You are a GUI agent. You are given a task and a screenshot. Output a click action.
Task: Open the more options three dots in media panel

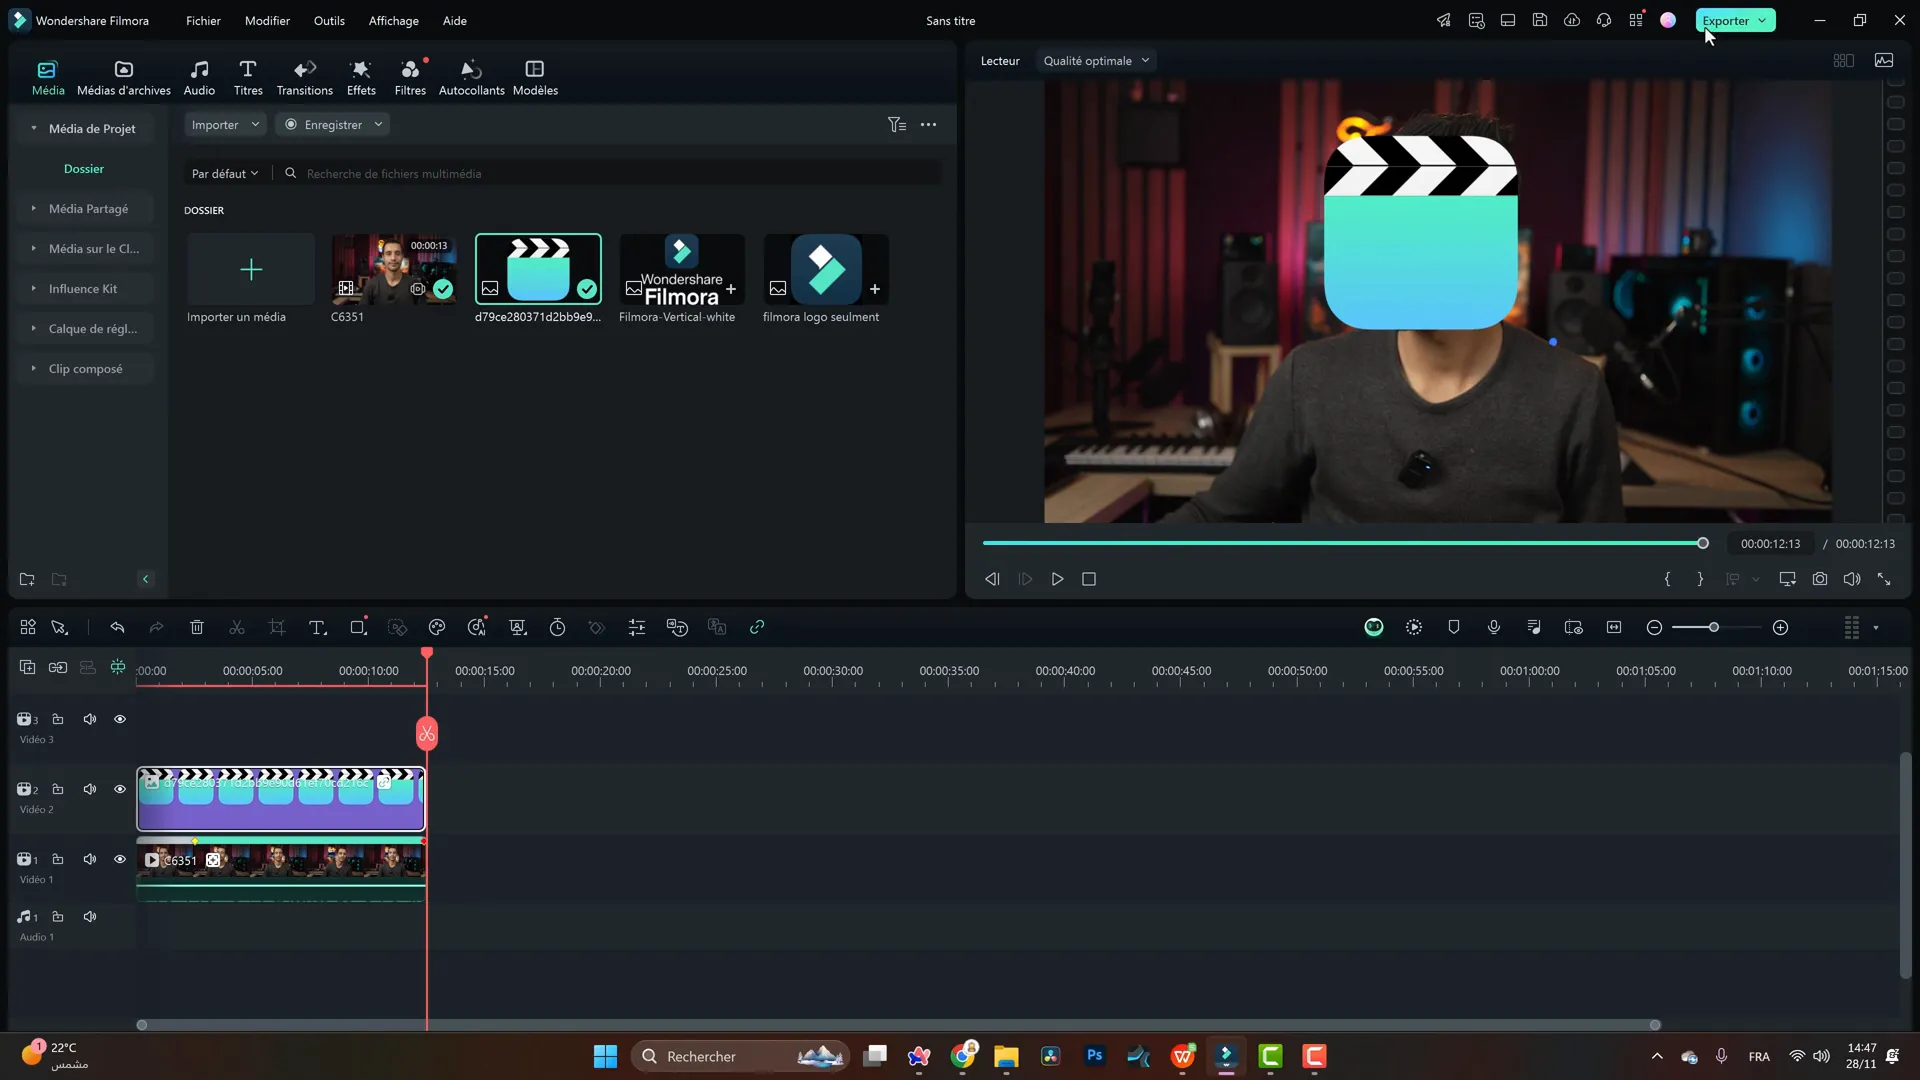928,125
